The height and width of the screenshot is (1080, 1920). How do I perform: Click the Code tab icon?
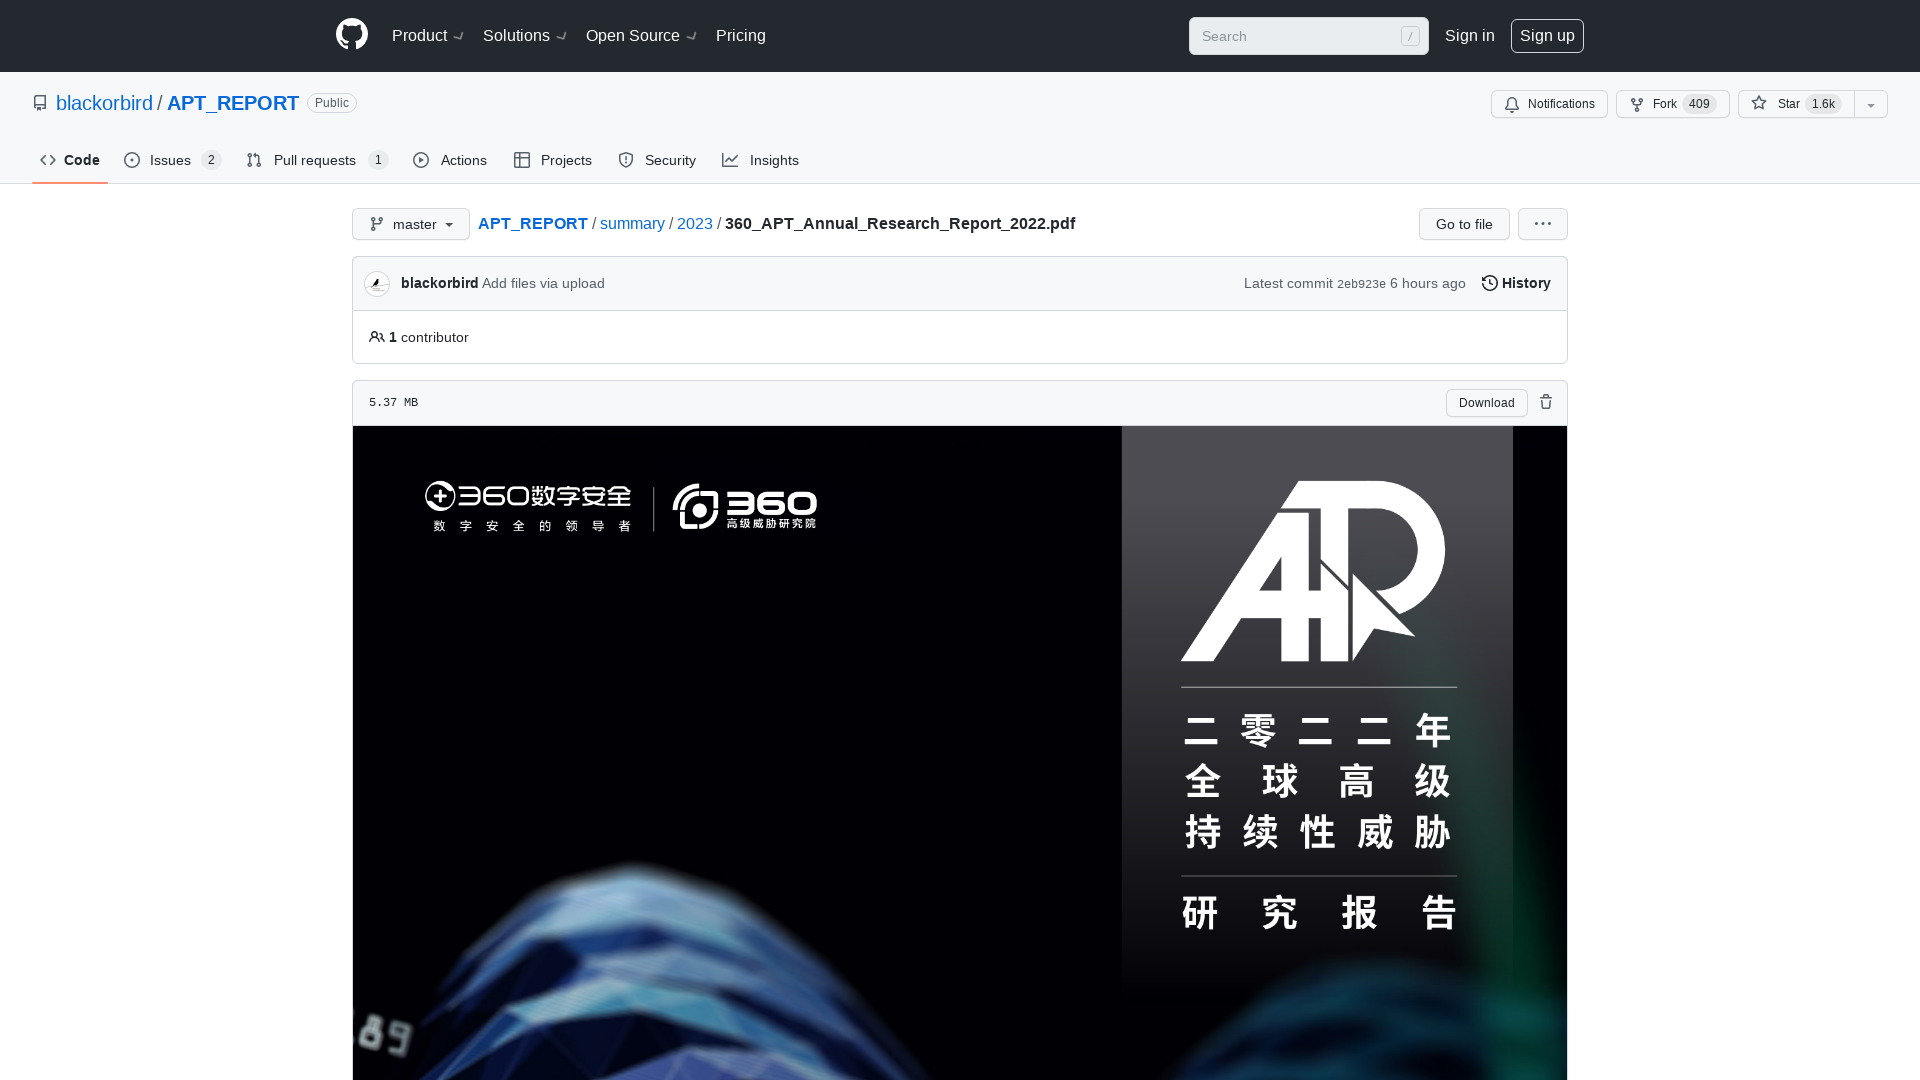[47, 160]
